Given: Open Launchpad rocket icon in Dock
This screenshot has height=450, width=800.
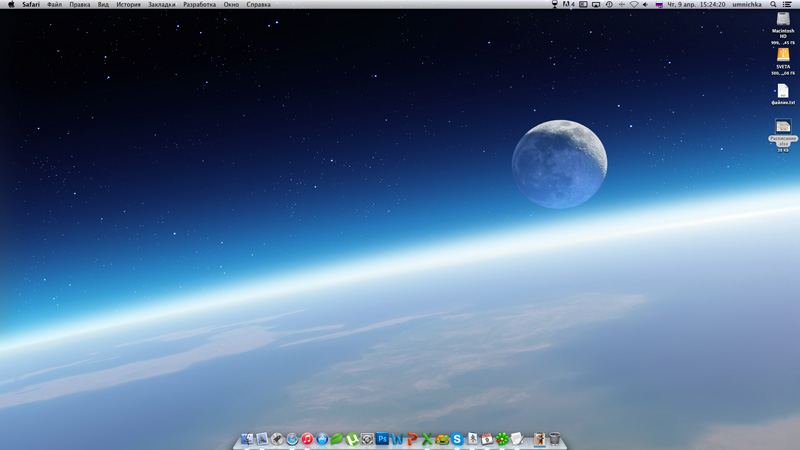Looking at the screenshot, I should pyautogui.click(x=277, y=439).
